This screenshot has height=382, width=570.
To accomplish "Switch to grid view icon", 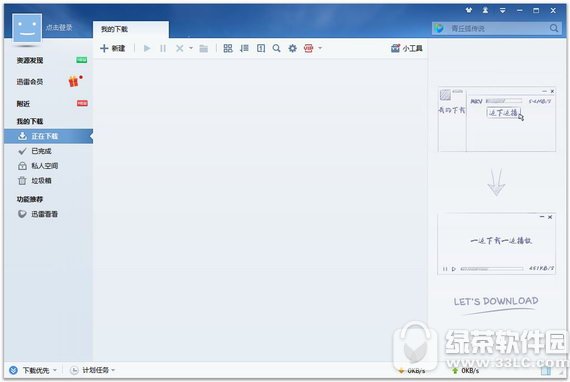I will [228, 48].
